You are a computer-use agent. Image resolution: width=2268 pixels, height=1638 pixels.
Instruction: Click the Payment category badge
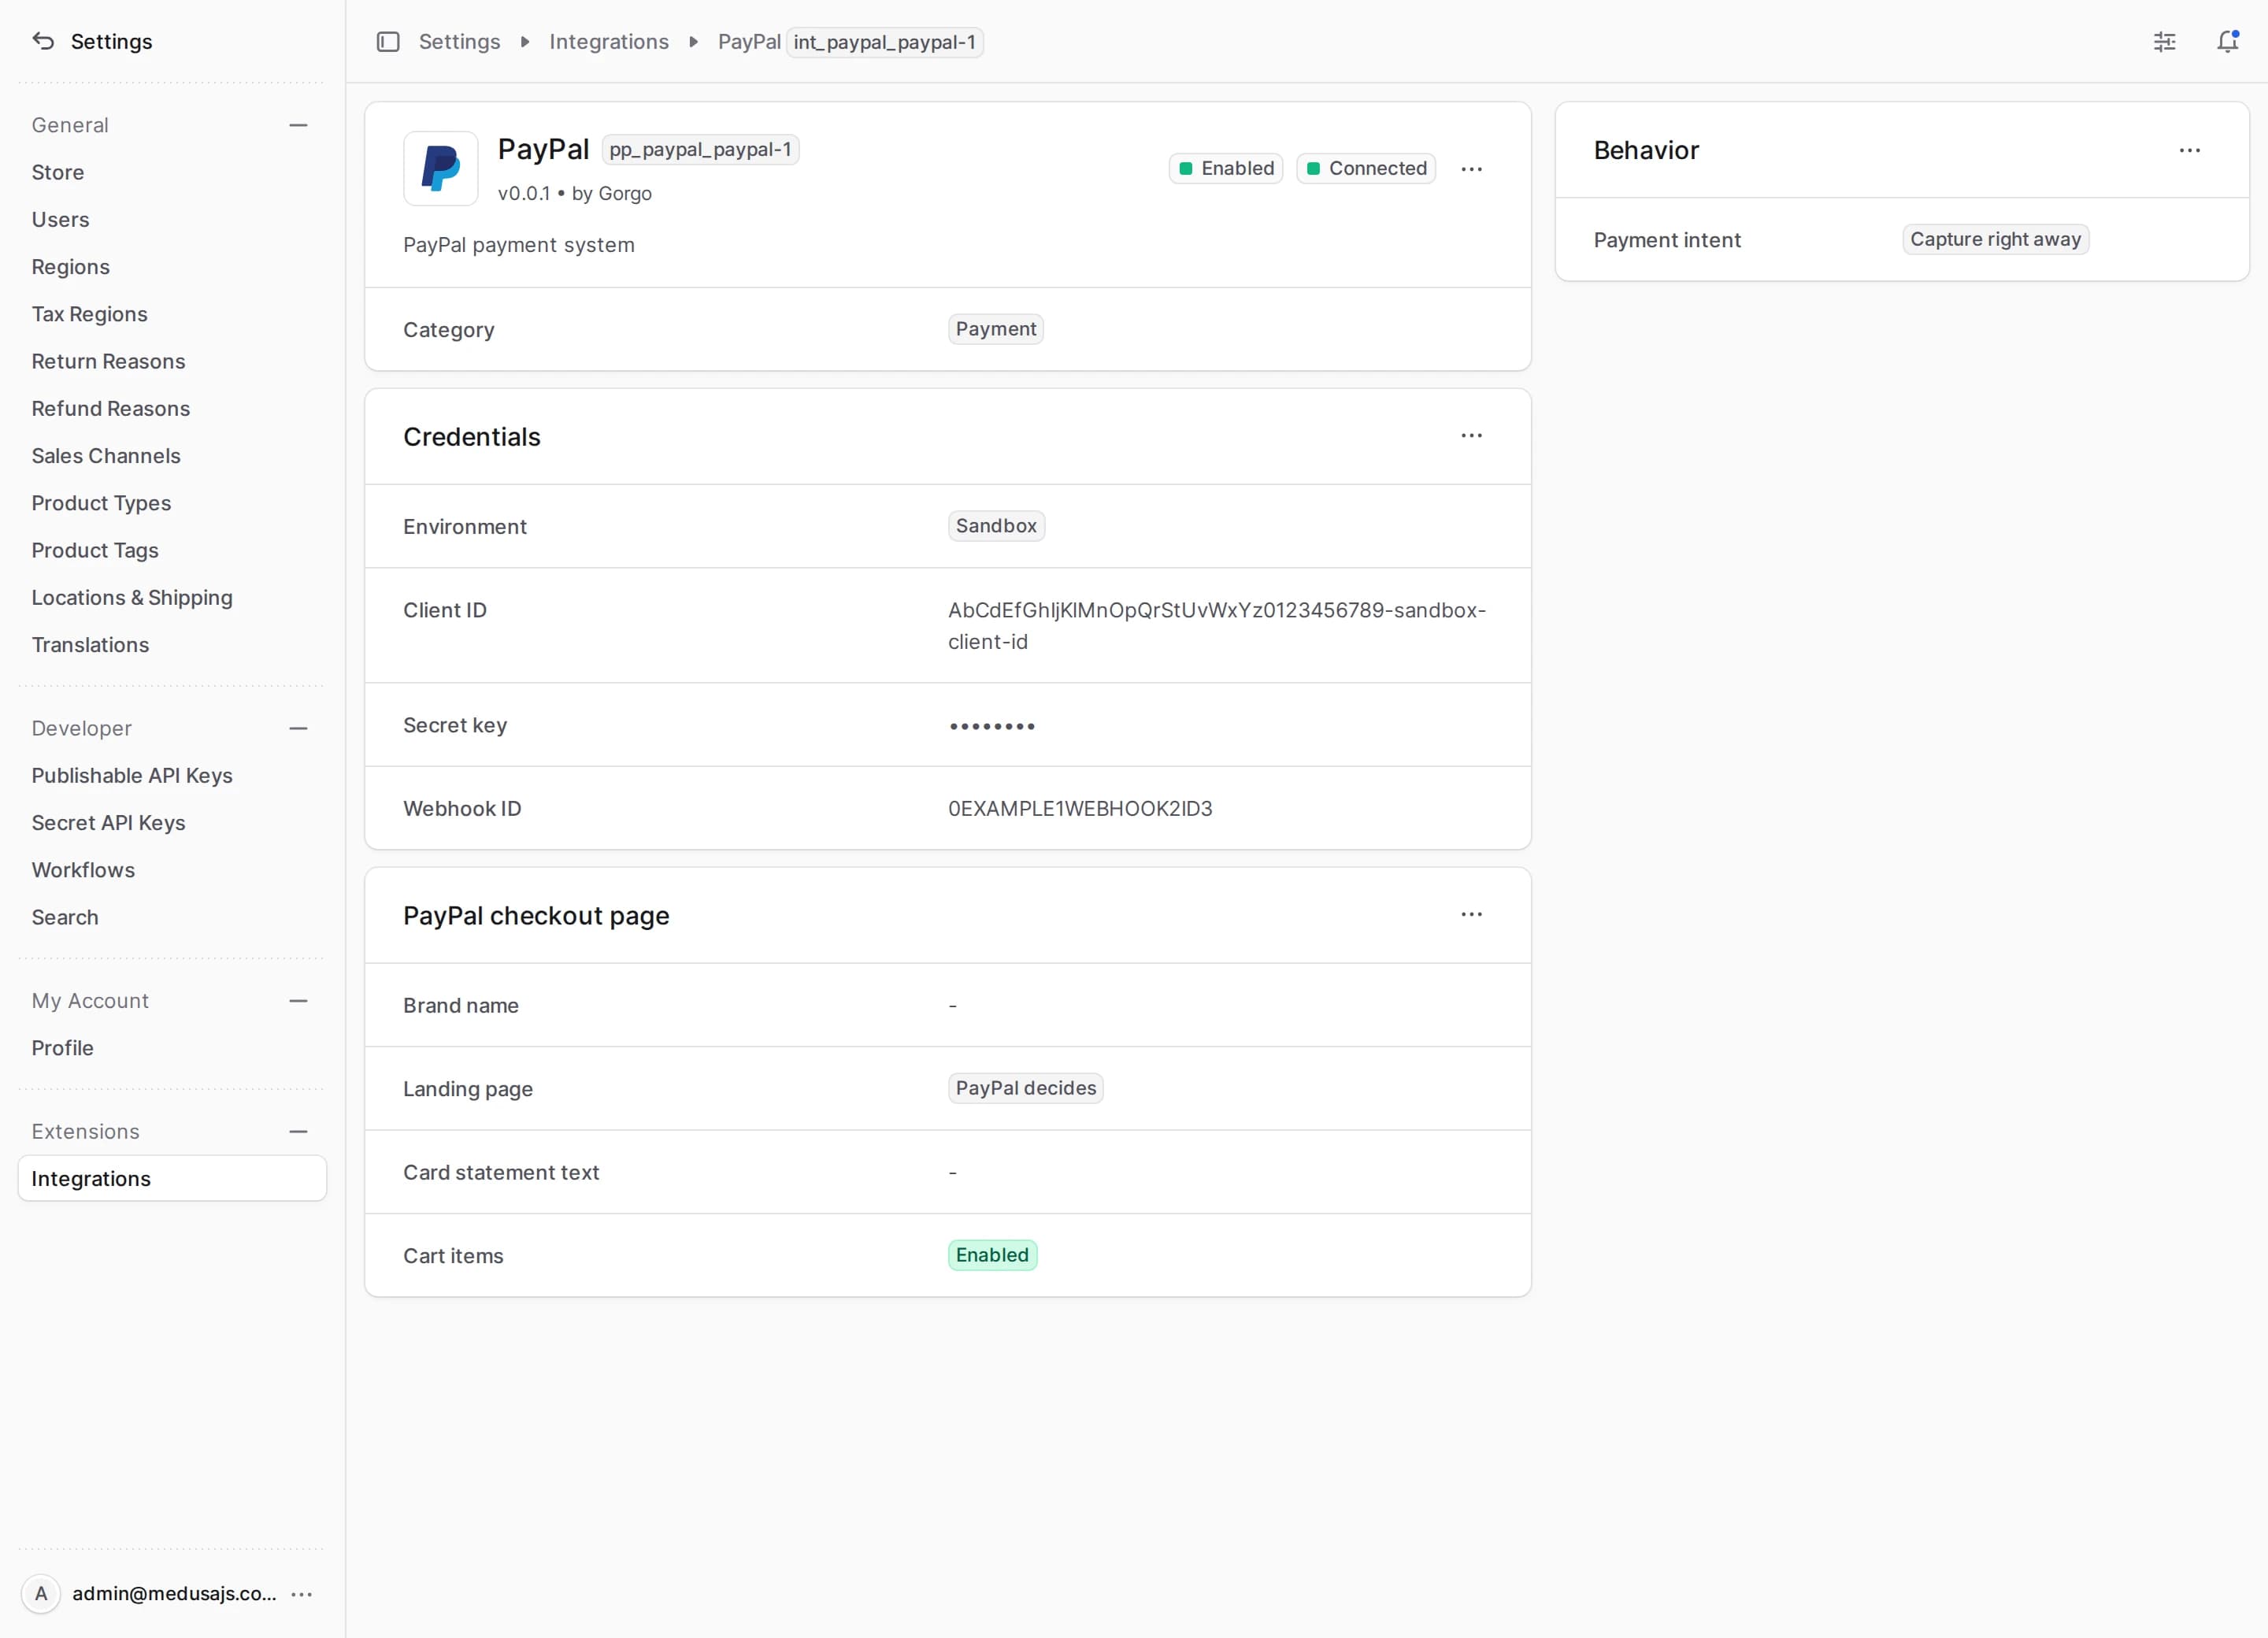click(995, 329)
